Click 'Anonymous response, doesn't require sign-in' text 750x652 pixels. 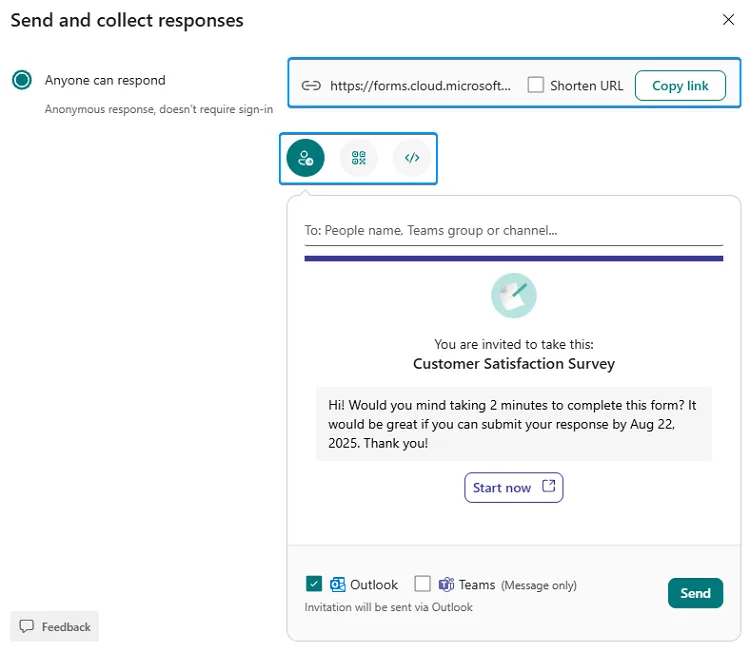point(159,109)
